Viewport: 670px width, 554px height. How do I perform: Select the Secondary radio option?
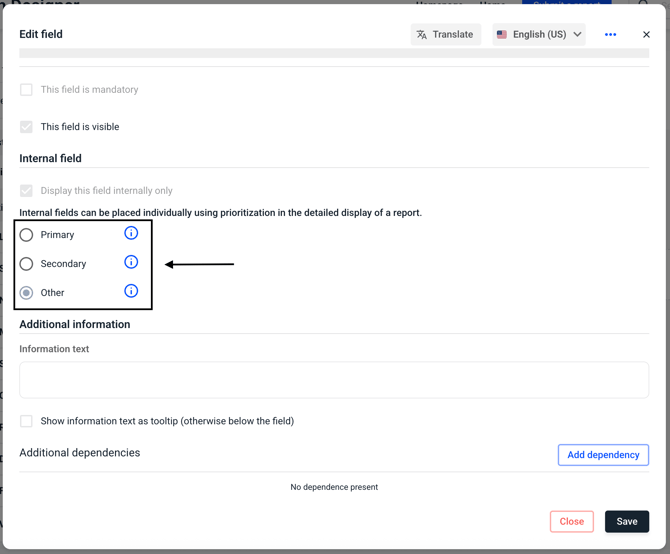pos(27,264)
